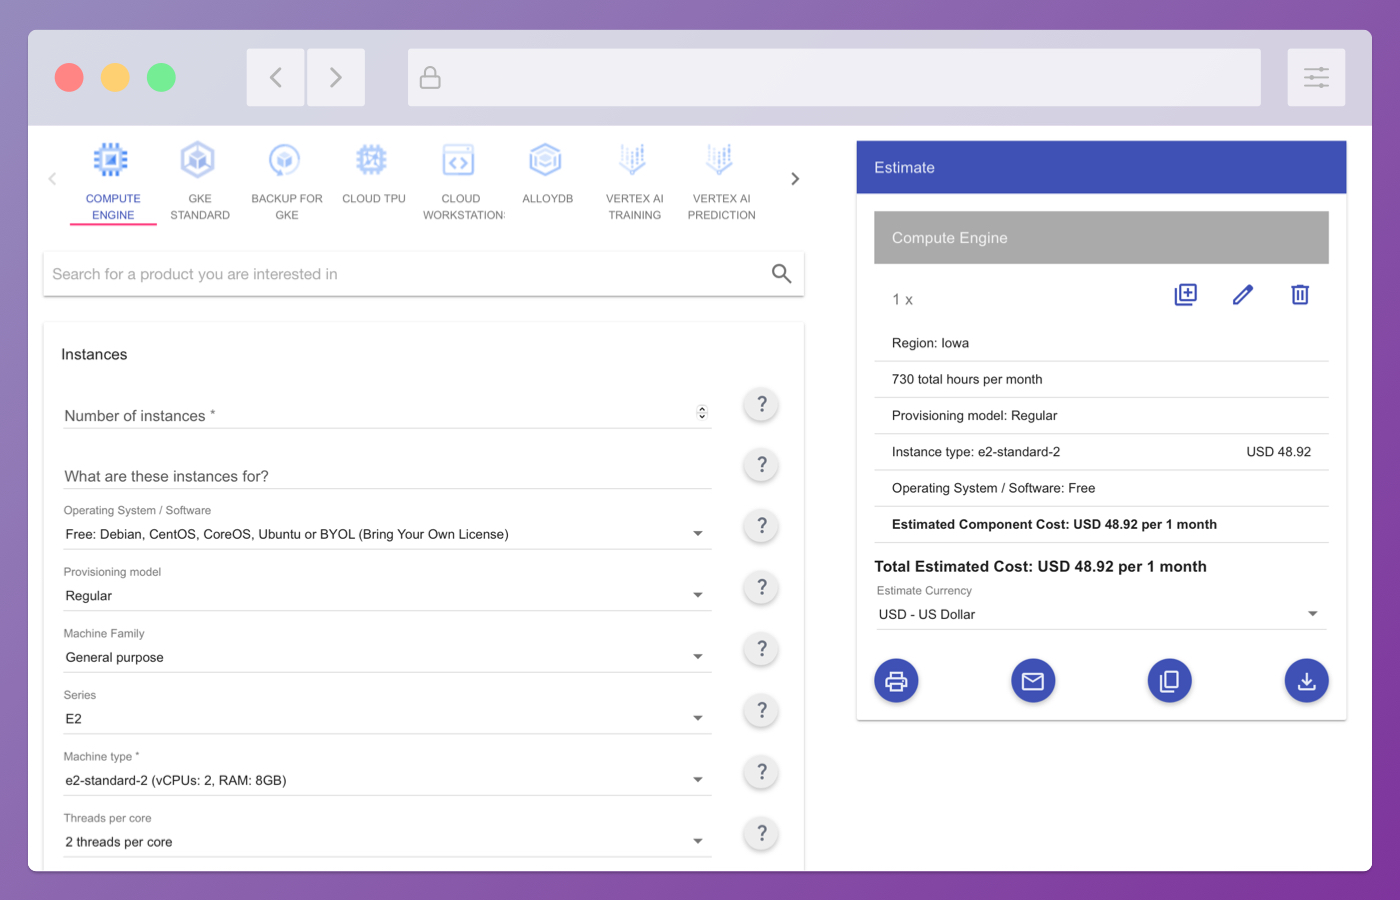Click the What are these instances for field
This screenshot has height=900, width=1400.
click(x=387, y=476)
